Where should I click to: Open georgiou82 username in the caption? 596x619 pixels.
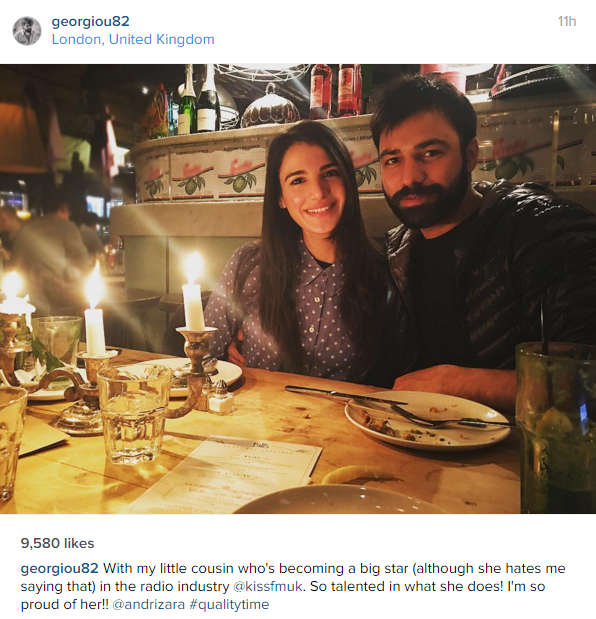click(x=59, y=568)
